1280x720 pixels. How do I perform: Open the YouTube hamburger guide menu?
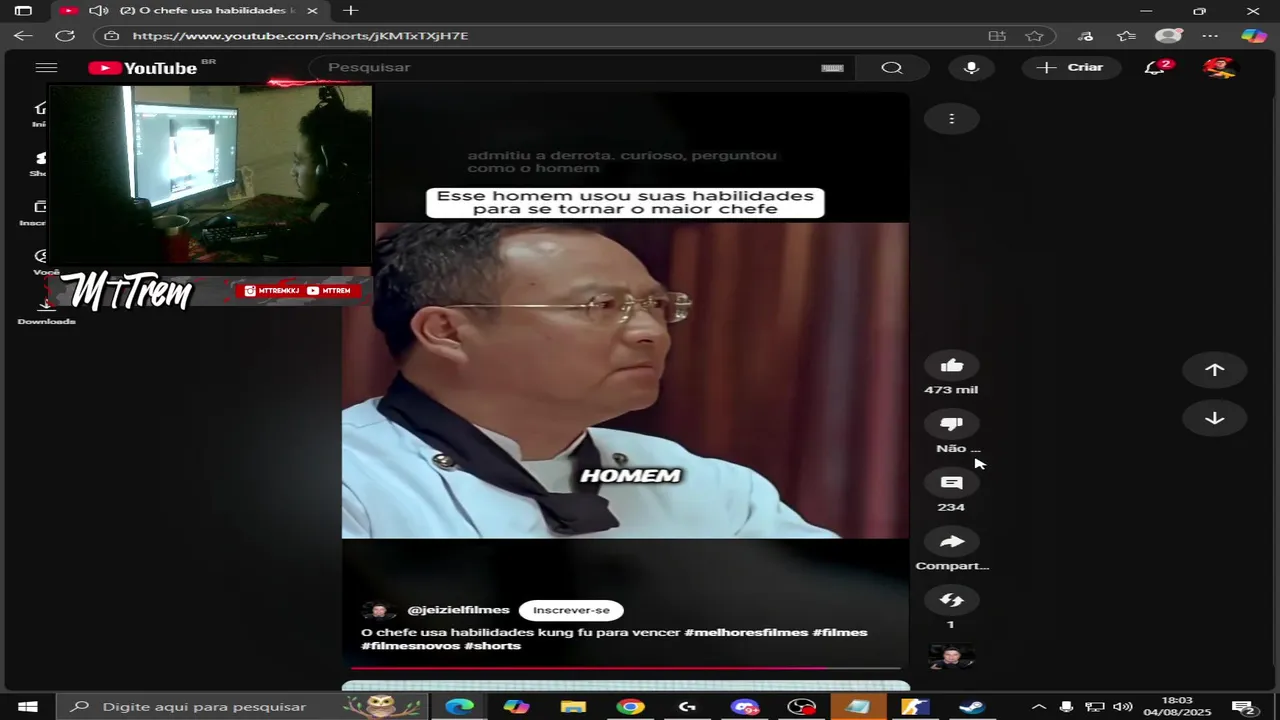(46, 68)
